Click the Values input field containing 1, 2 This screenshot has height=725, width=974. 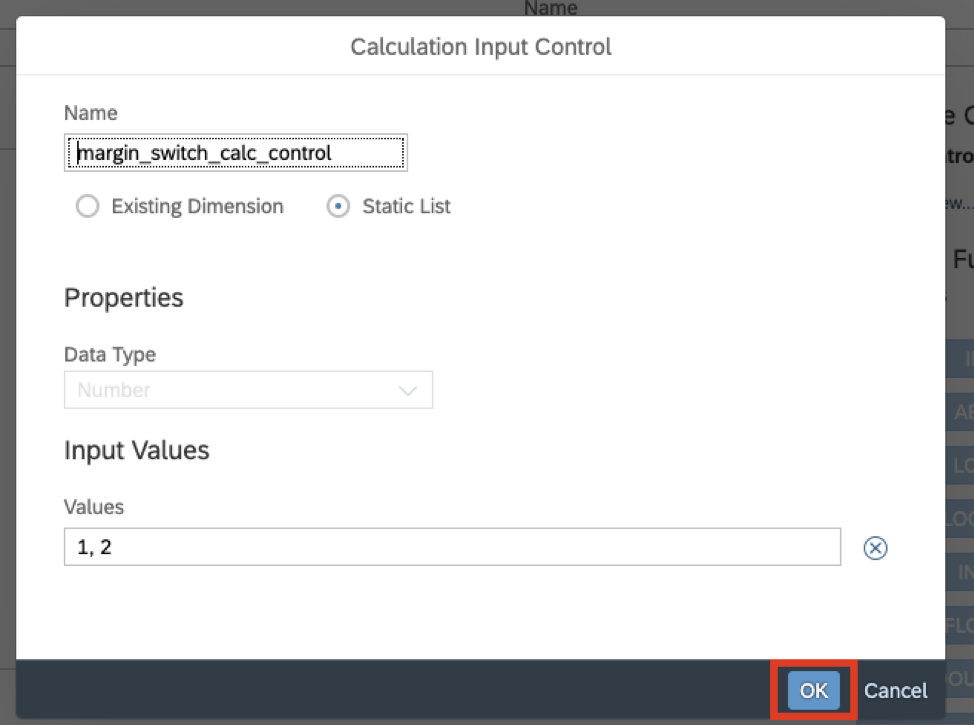click(452, 547)
